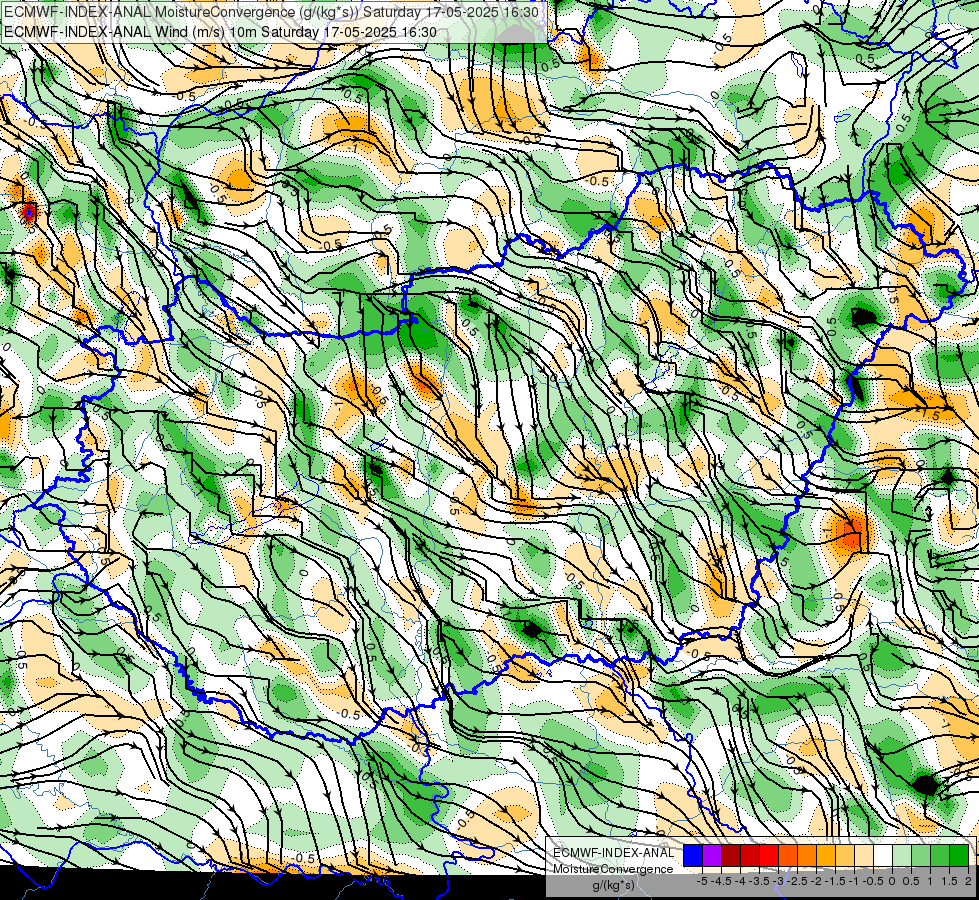Click the '-3.5' tick on the legend
This screenshot has width=979, height=900.
[x=759, y=881]
